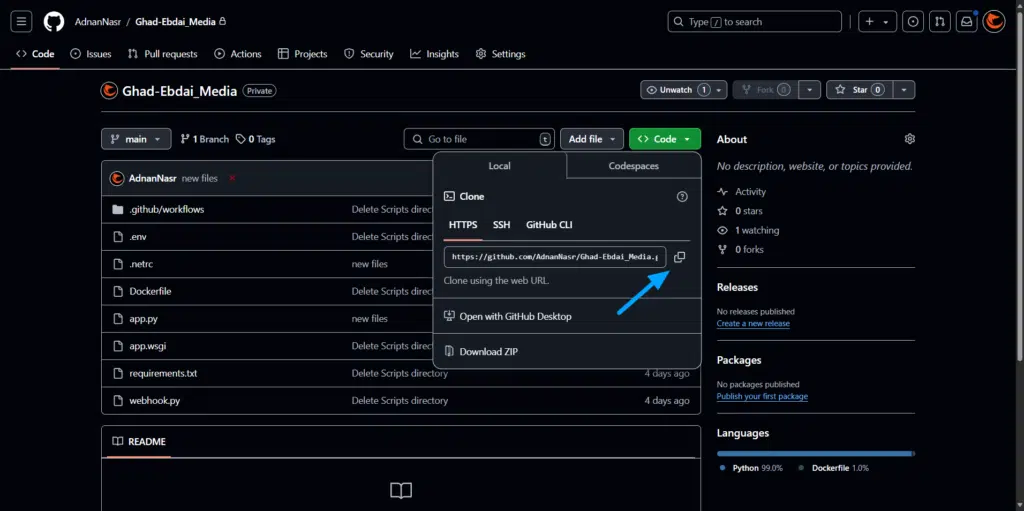Screen dimensions: 1024x511
Task: Open the notifications inbox icon
Action: pyautogui.click(x=967, y=22)
